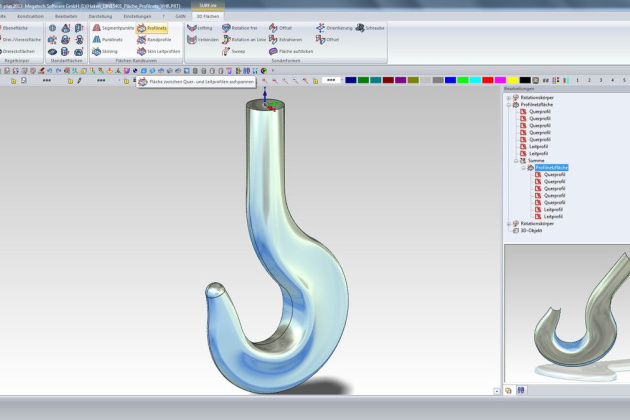Click the Segmentpunkte tool icon
The width and height of the screenshot is (630, 420).
tap(97, 28)
